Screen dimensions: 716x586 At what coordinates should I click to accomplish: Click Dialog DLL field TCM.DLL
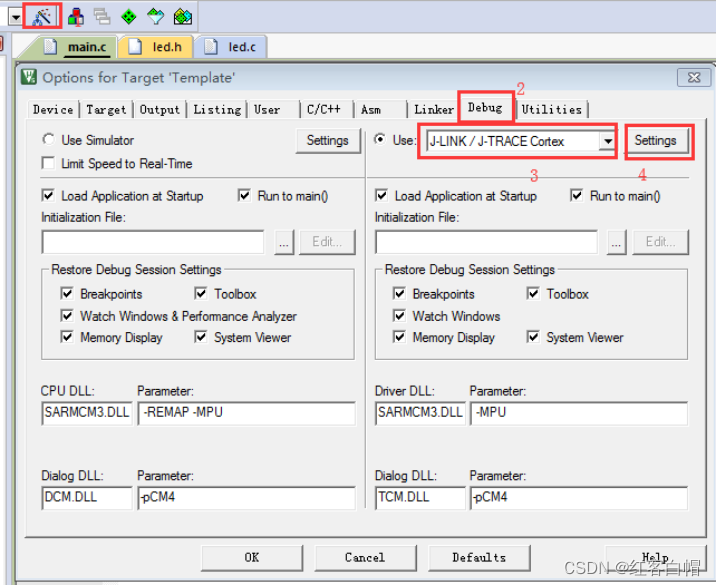[x=420, y=497]
